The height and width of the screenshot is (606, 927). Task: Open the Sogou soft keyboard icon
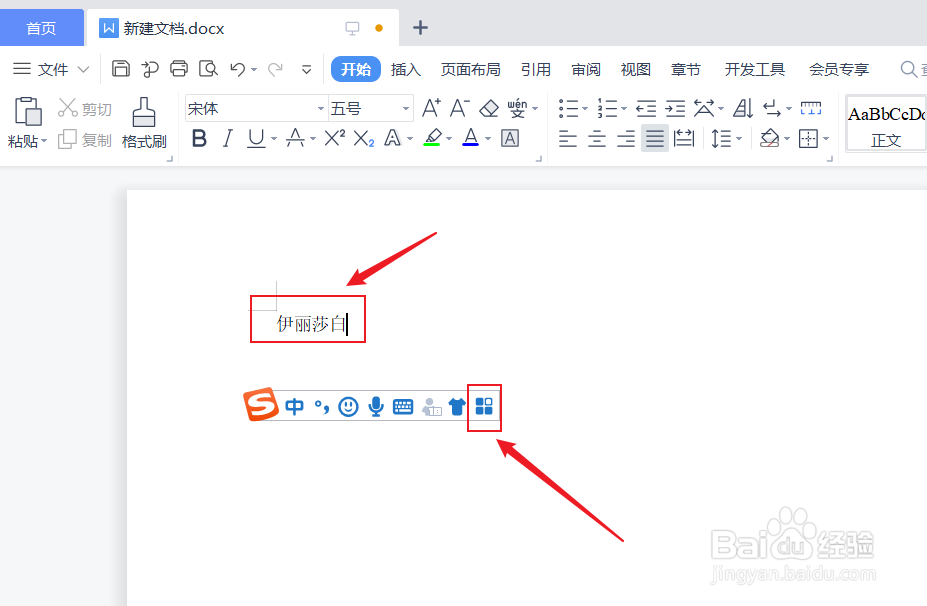pyautogui.click(x=402, y=407)
